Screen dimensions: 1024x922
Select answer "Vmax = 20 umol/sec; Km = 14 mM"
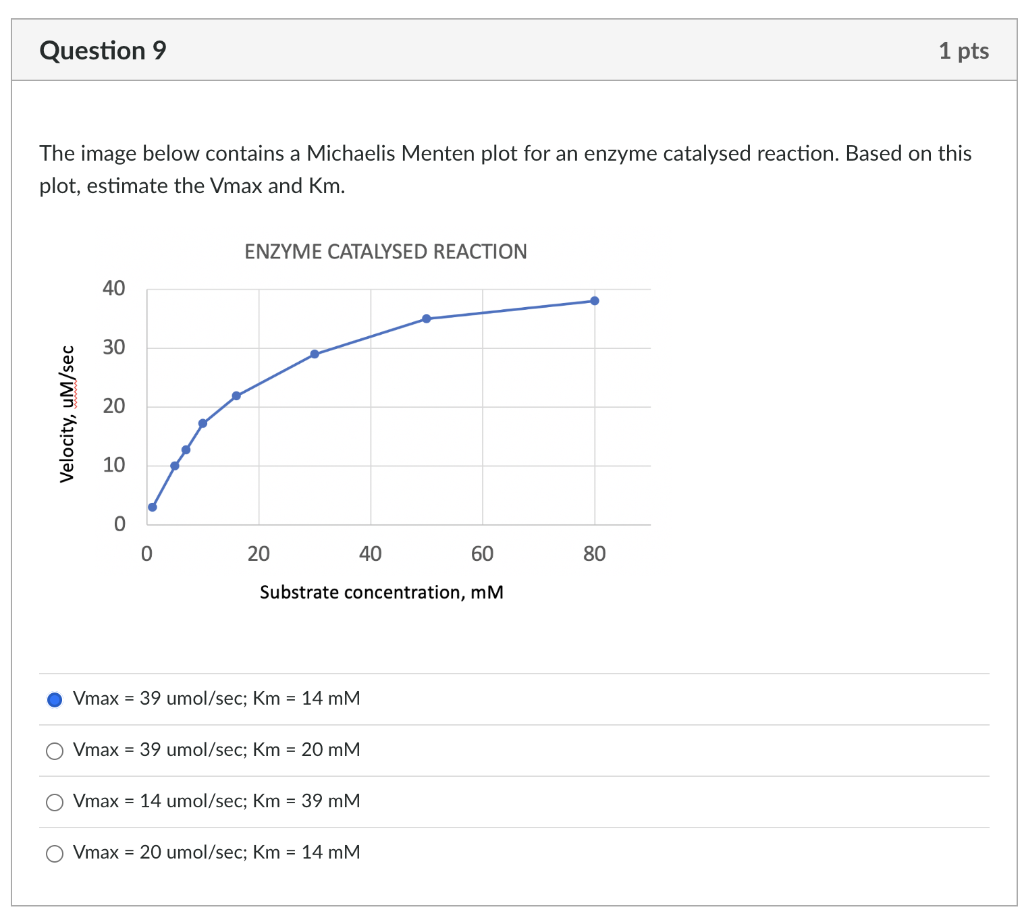pos(54,853)
